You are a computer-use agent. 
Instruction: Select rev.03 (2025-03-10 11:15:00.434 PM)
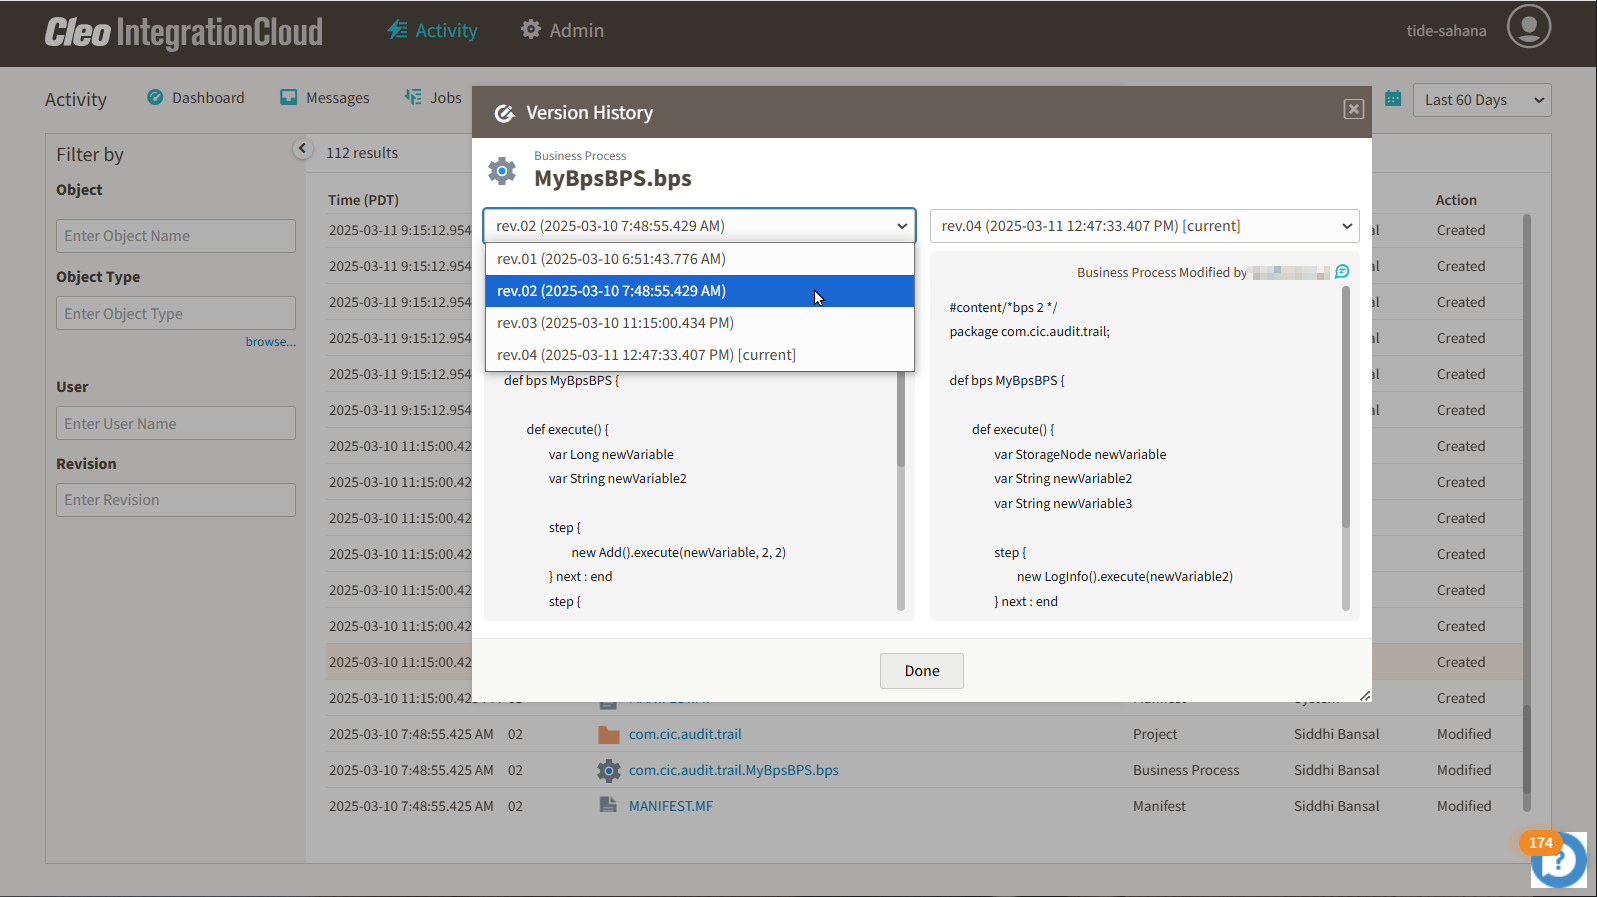pyautogui.click(x=699, y=323)
